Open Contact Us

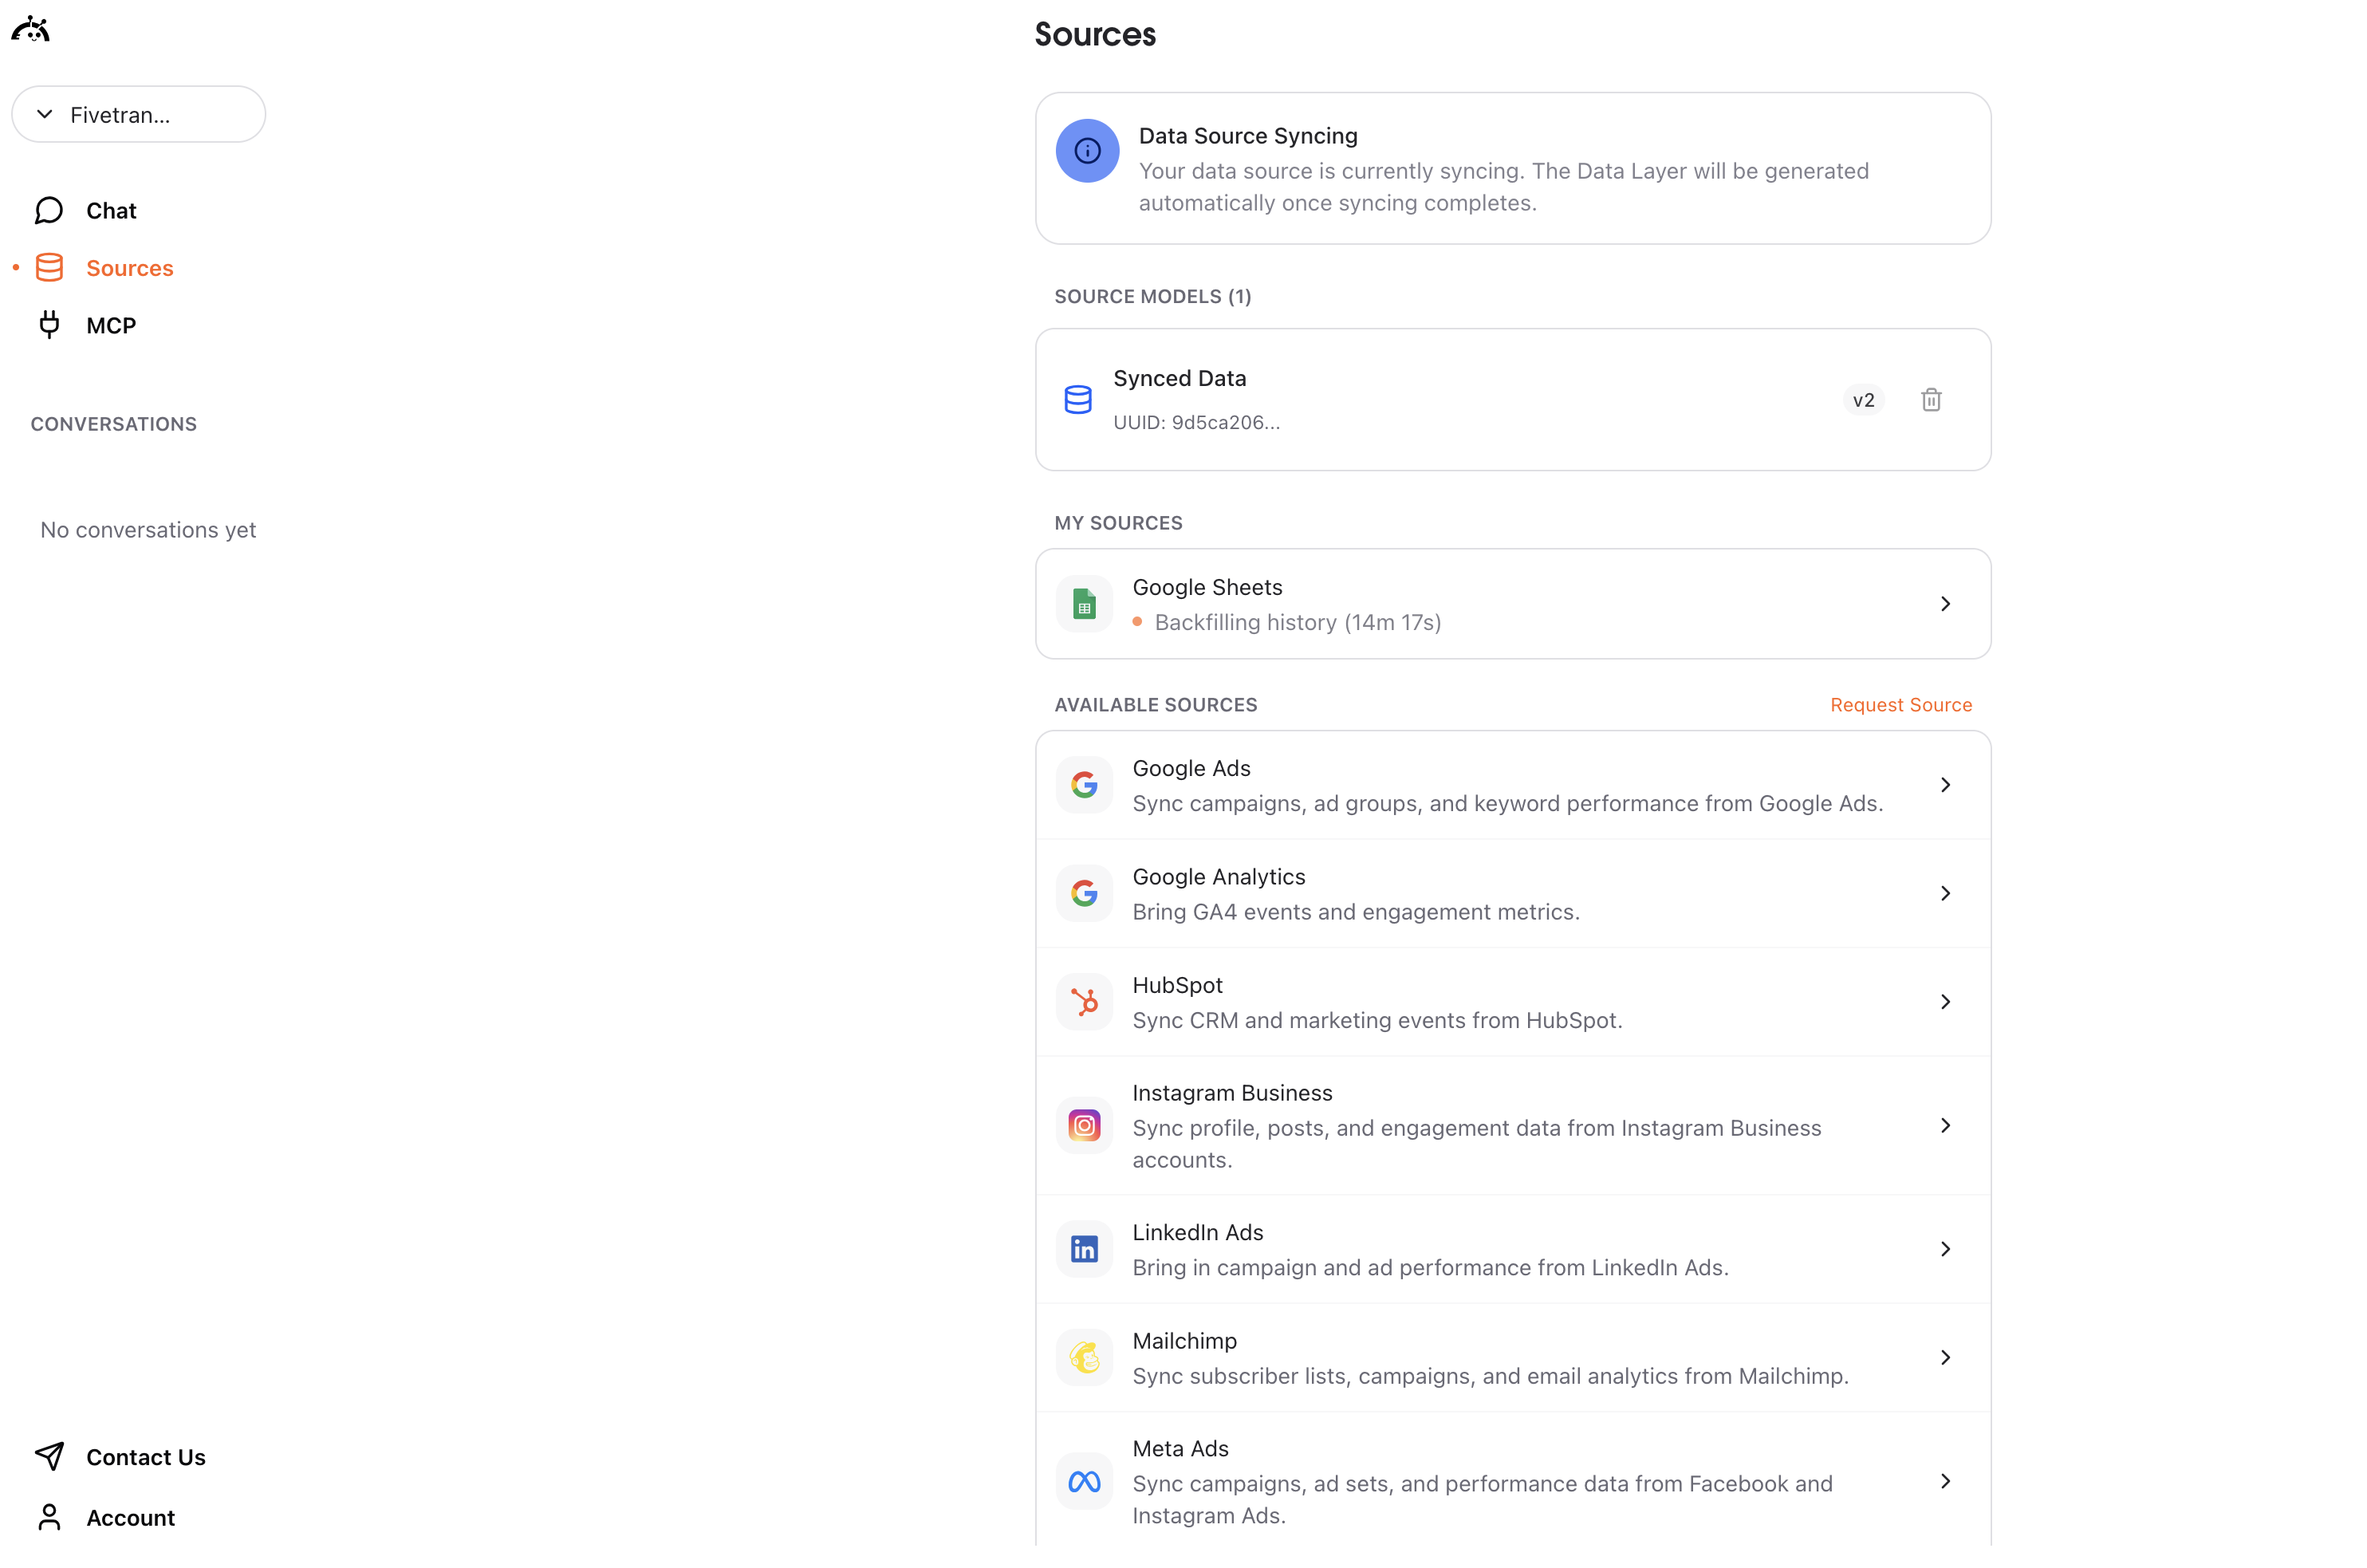(146, 1457)
